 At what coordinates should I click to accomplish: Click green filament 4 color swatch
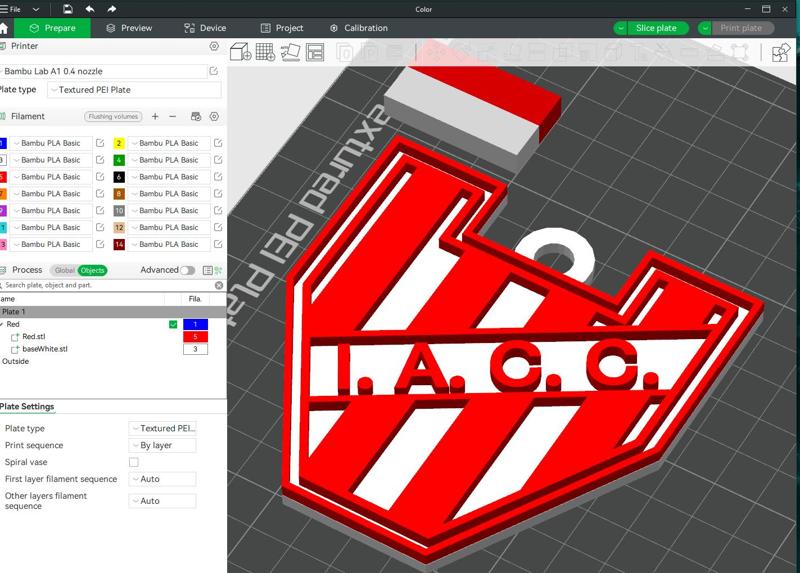coord(118,160)
